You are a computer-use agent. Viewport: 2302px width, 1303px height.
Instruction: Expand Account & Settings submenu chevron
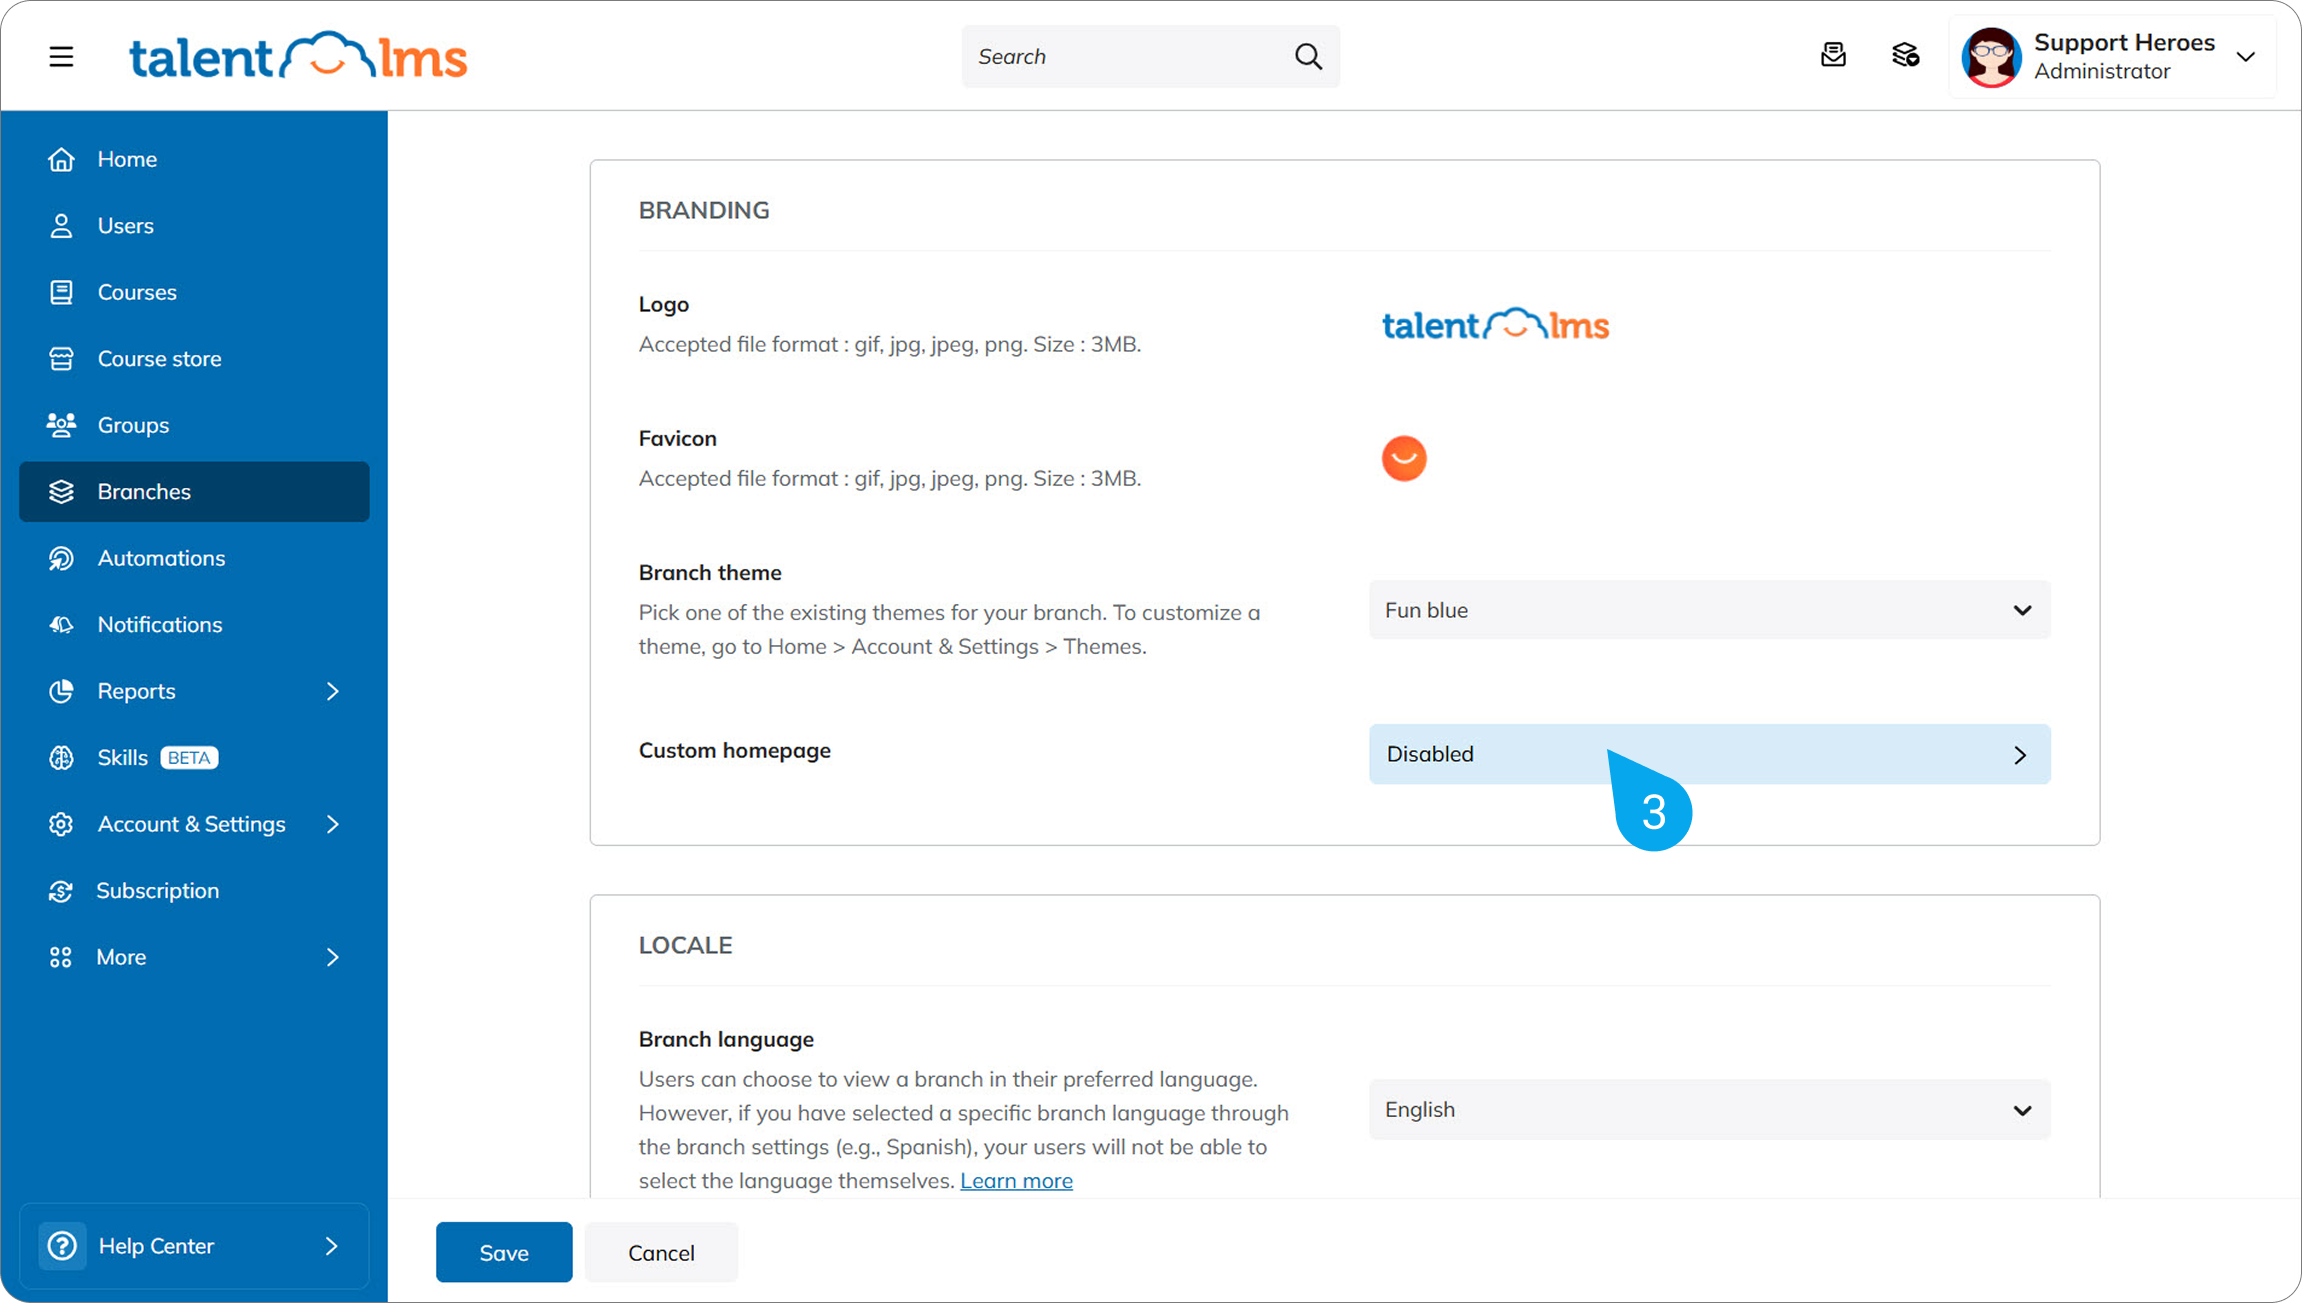click(x=332, y=824)
